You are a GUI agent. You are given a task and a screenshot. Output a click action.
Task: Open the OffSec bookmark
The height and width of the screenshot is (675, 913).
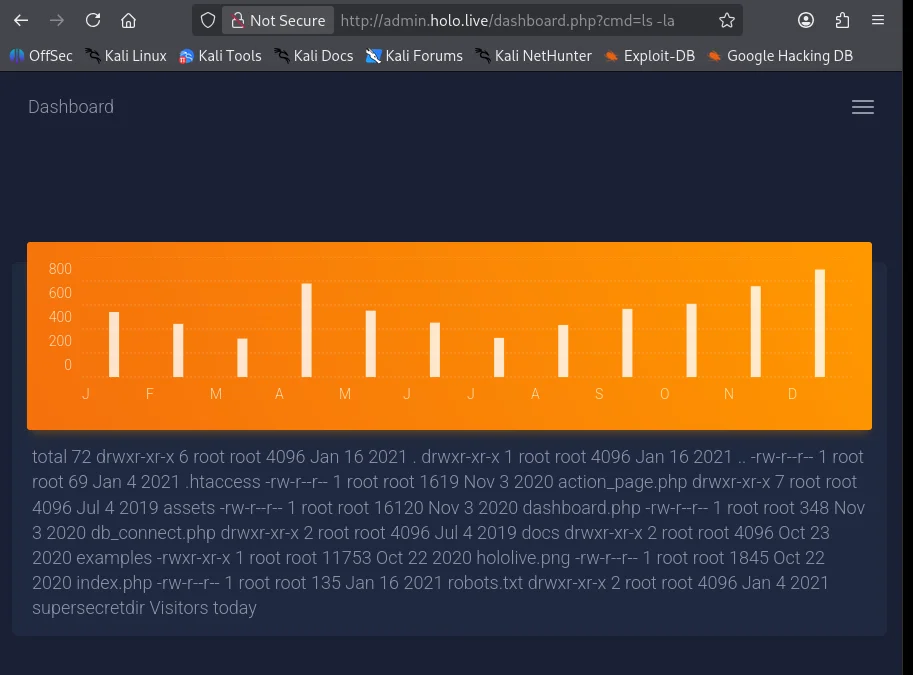coord(41,56)
